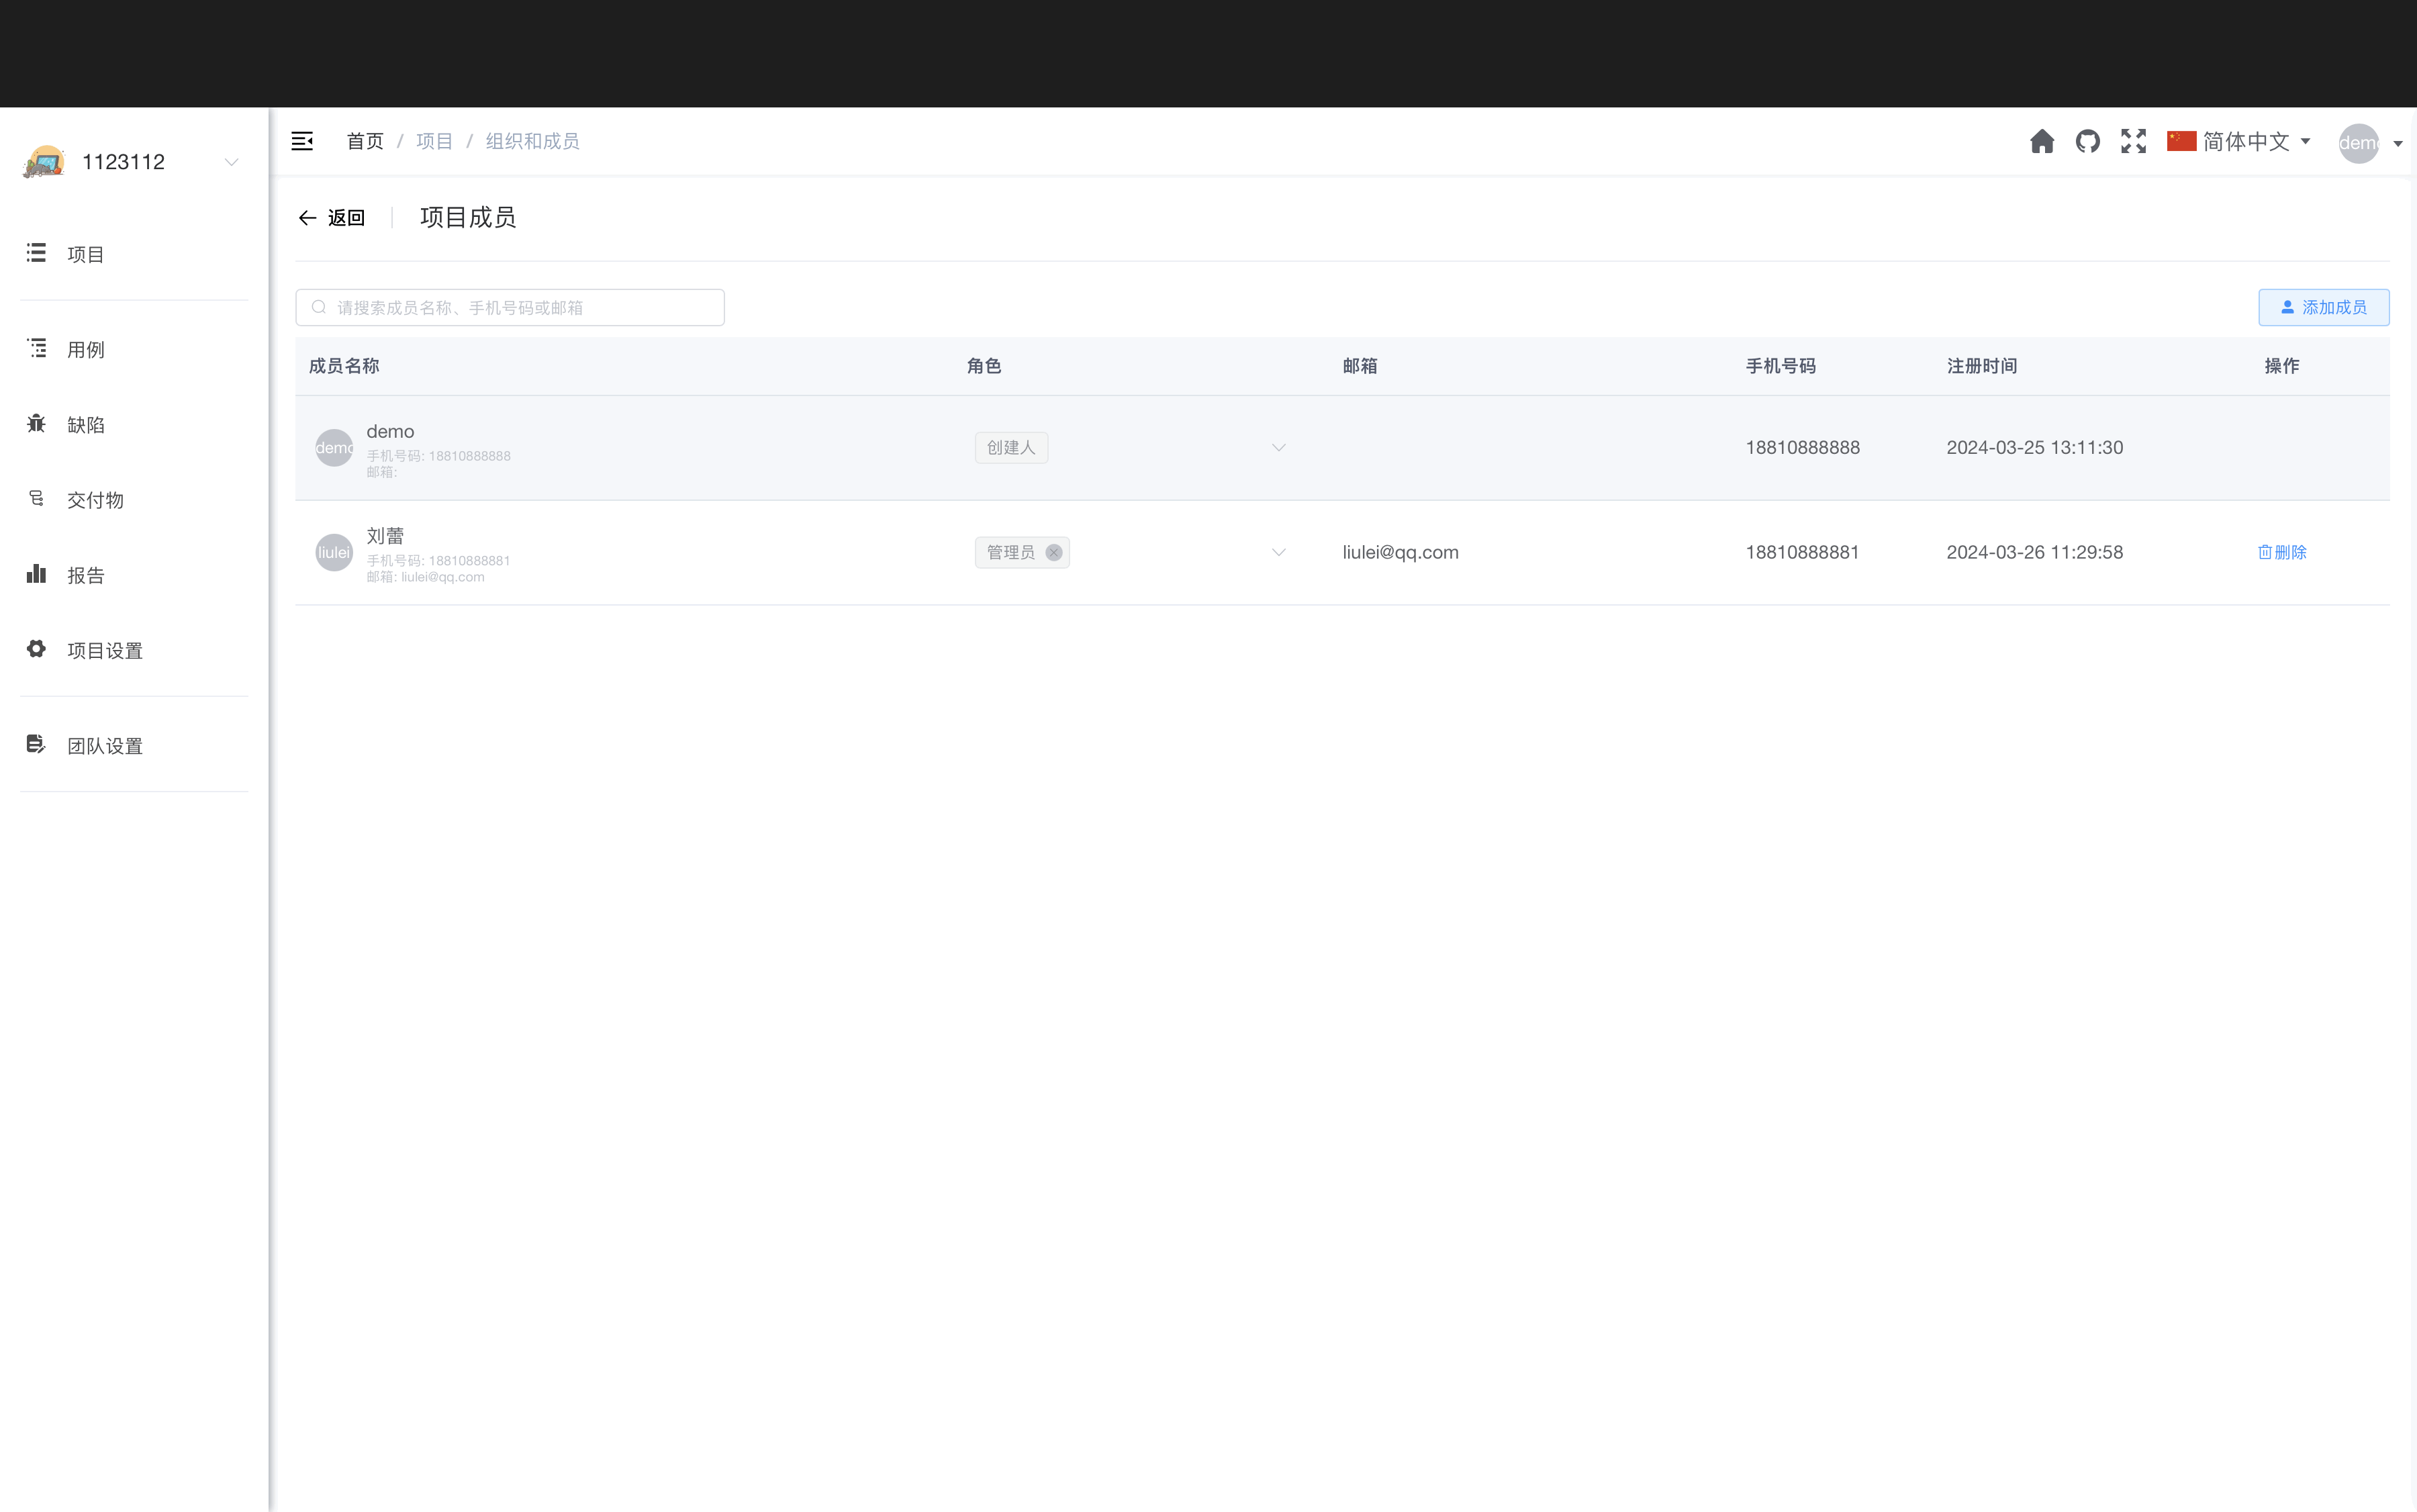The width and height of the screenshot is (2417, 1512).
Task: Open 项目设置 in sidebar
Action: coord(104,650)
